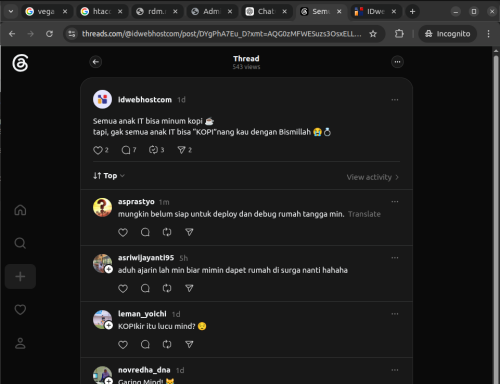Close the 'vega' browser tab
500x384 pixels.
pos(65,11)
